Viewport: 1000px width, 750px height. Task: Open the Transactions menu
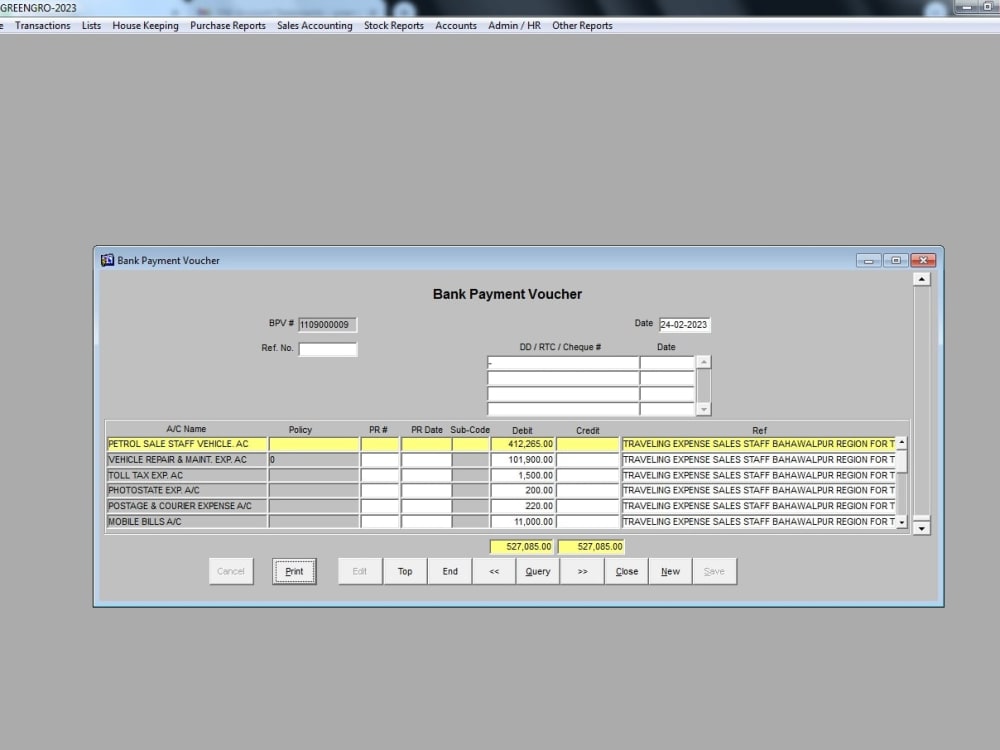tap(41, 26)
